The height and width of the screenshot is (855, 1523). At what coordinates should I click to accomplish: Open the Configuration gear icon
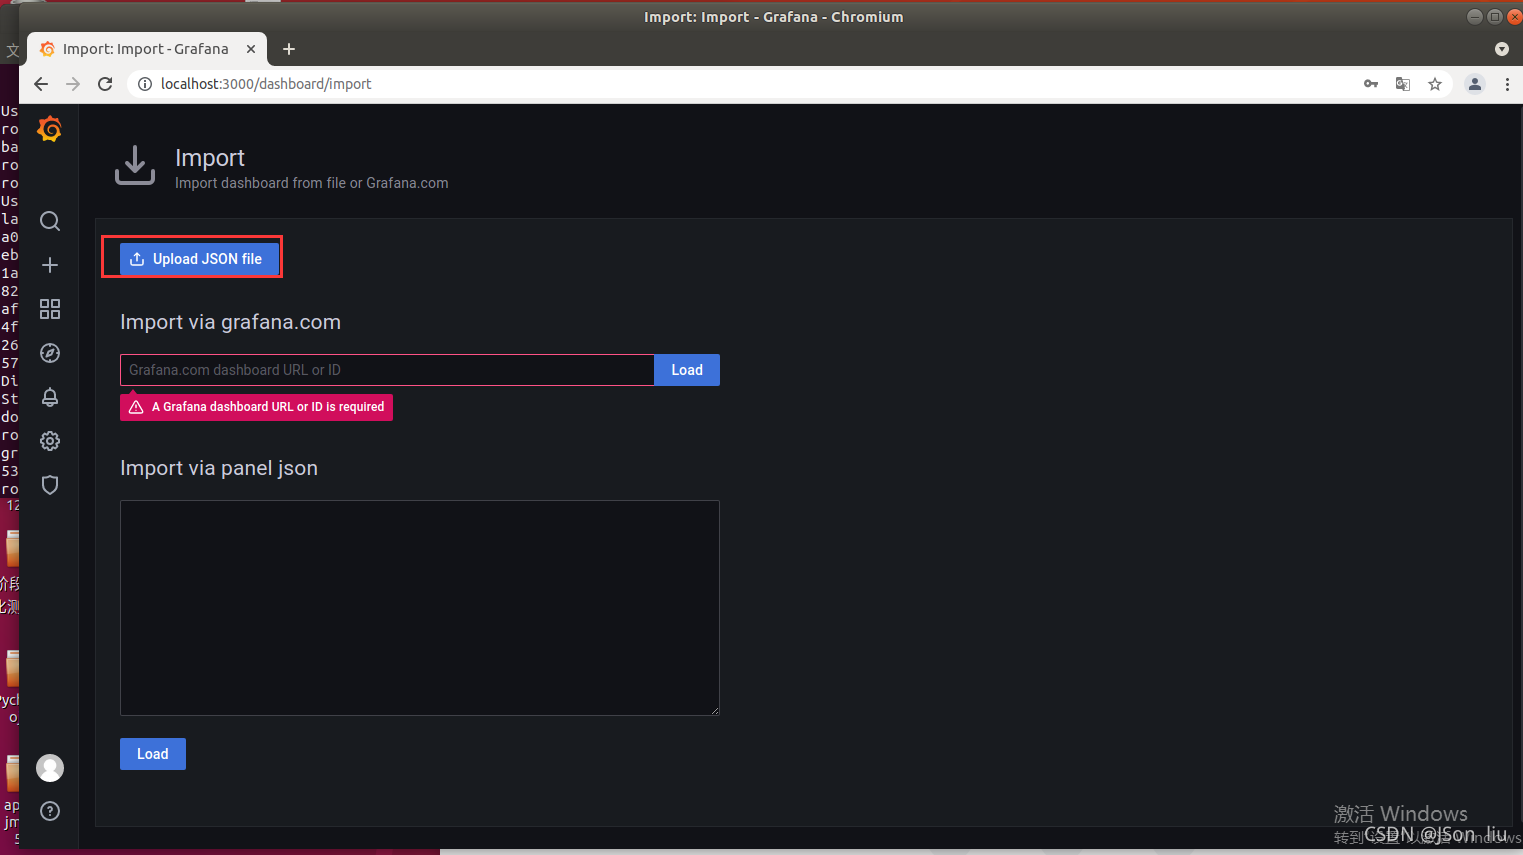coord(50,441)
